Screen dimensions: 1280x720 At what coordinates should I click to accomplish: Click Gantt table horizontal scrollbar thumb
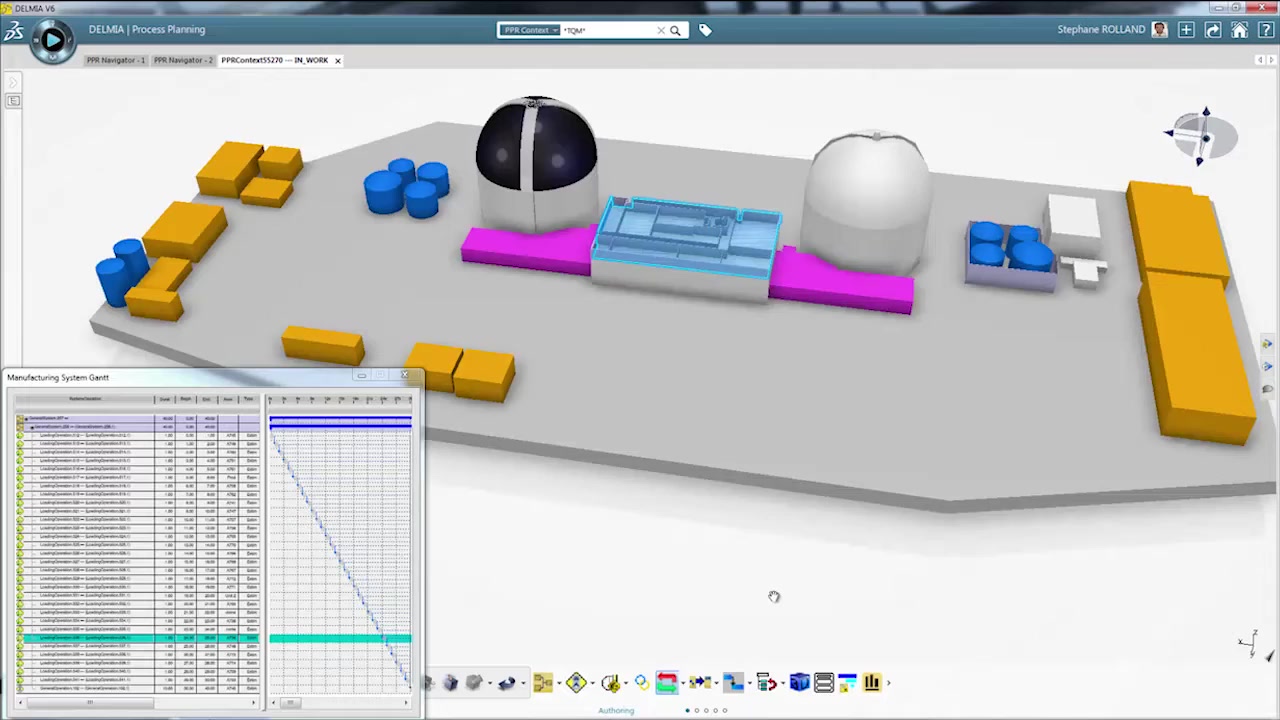pyautogui.click(x=90, y=703)
